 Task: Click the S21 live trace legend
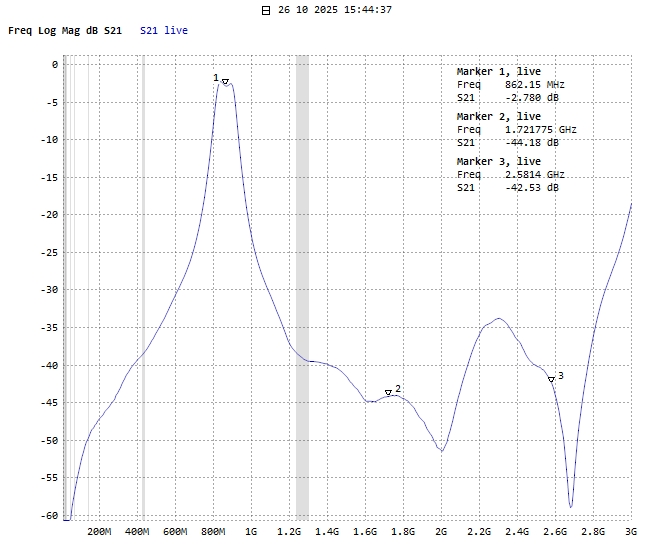point(164,31)
